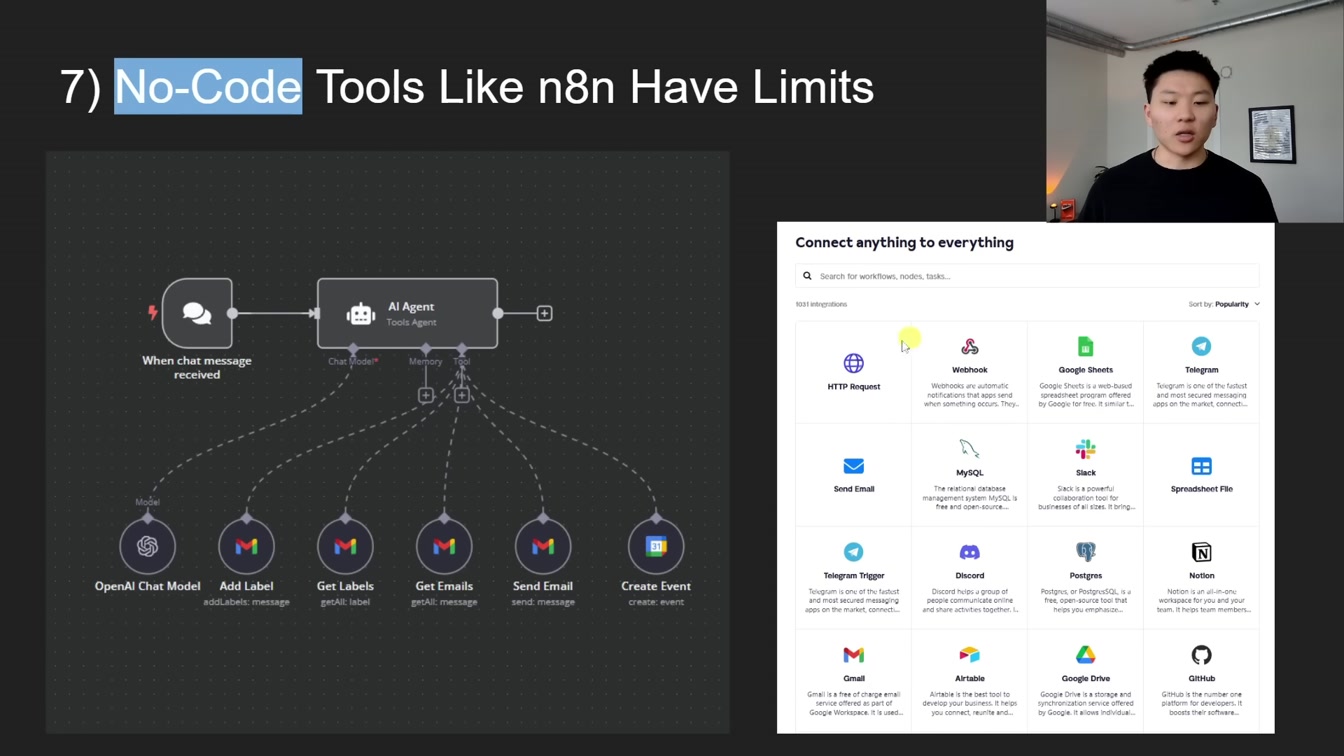Image resolution: width=1344 pixels, height=756 pixels.
Task: Open the Sort by Popularity dropdown
Action: [1224, 304]
